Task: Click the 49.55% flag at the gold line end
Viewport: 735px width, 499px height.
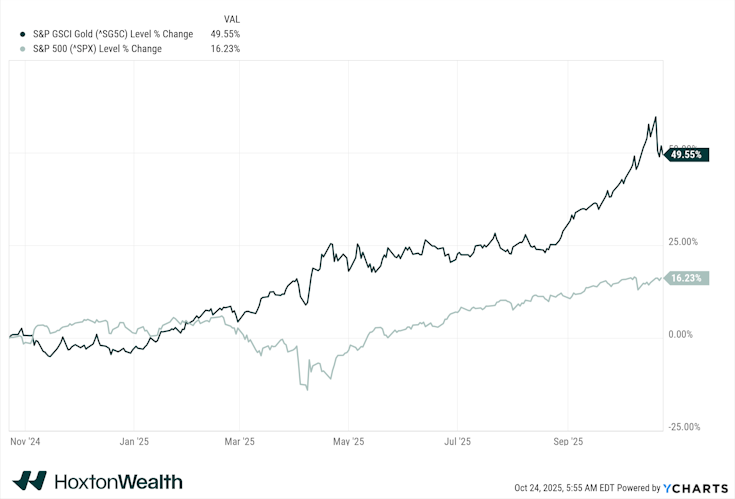Action: click(689, 155)
